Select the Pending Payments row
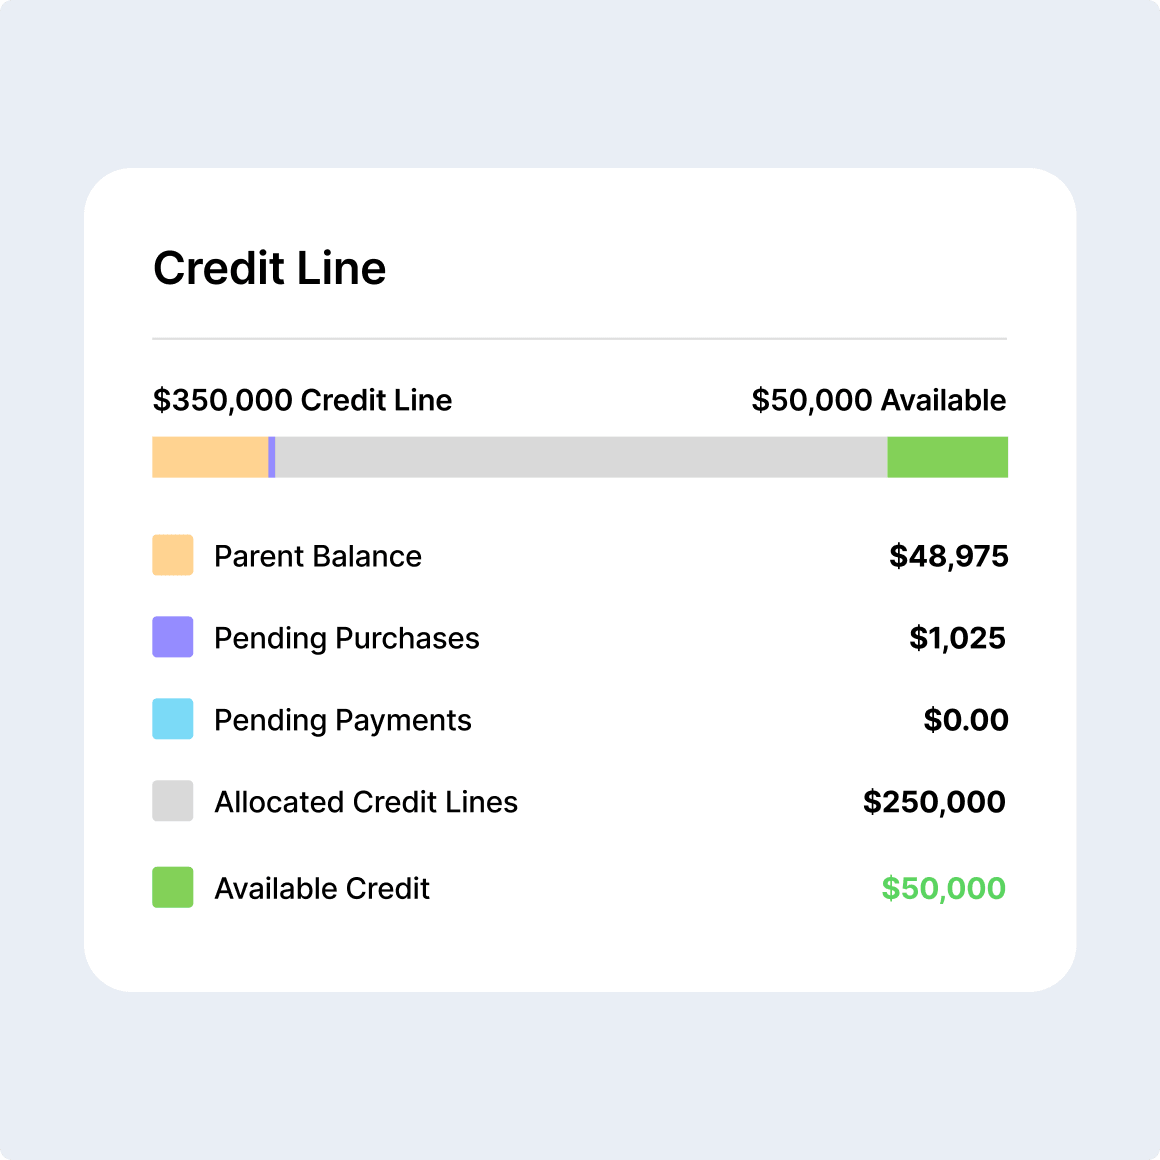Viewport: 1160px width, 1160px height. pos(580,719)
